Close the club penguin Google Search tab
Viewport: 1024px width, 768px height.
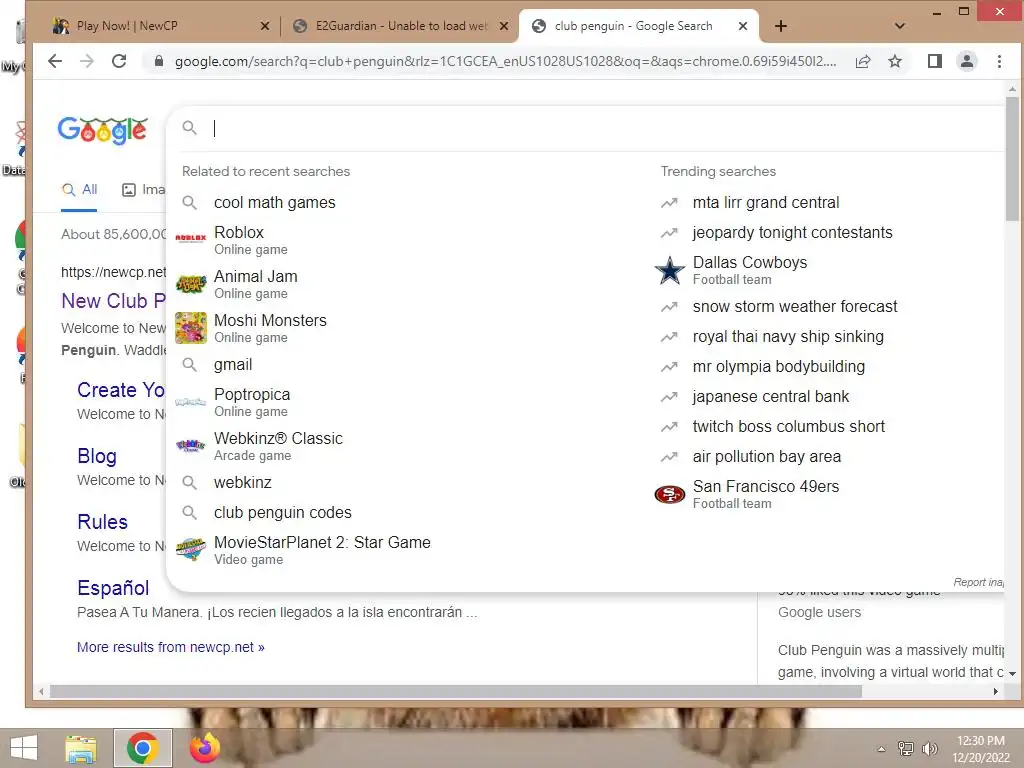click(x=743, y=26)
